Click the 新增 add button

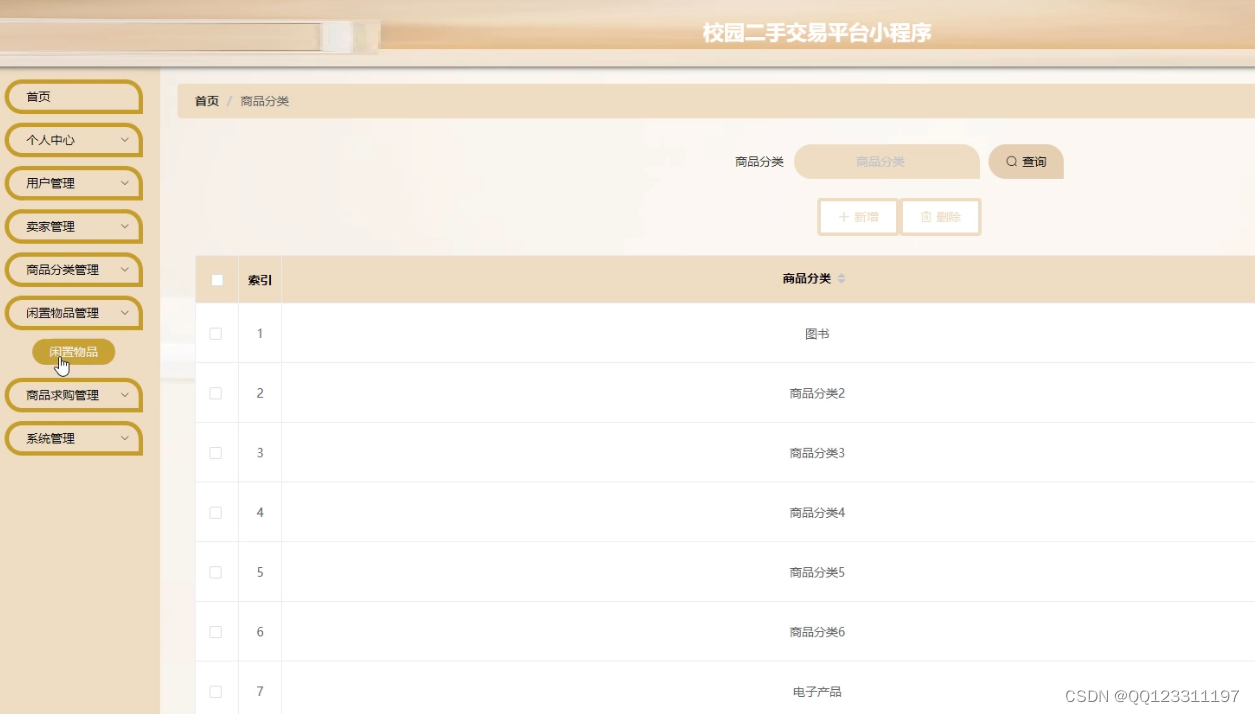[x=858, y=217]
